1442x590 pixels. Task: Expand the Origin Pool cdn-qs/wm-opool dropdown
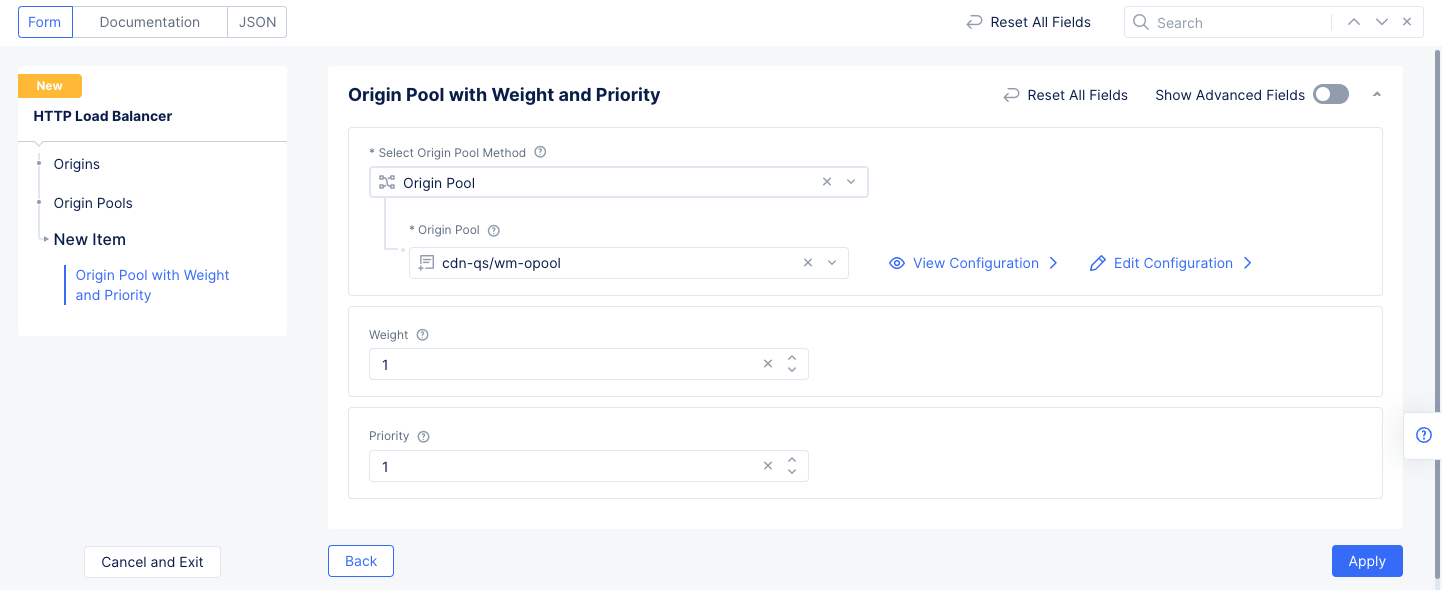click(831, 263)
